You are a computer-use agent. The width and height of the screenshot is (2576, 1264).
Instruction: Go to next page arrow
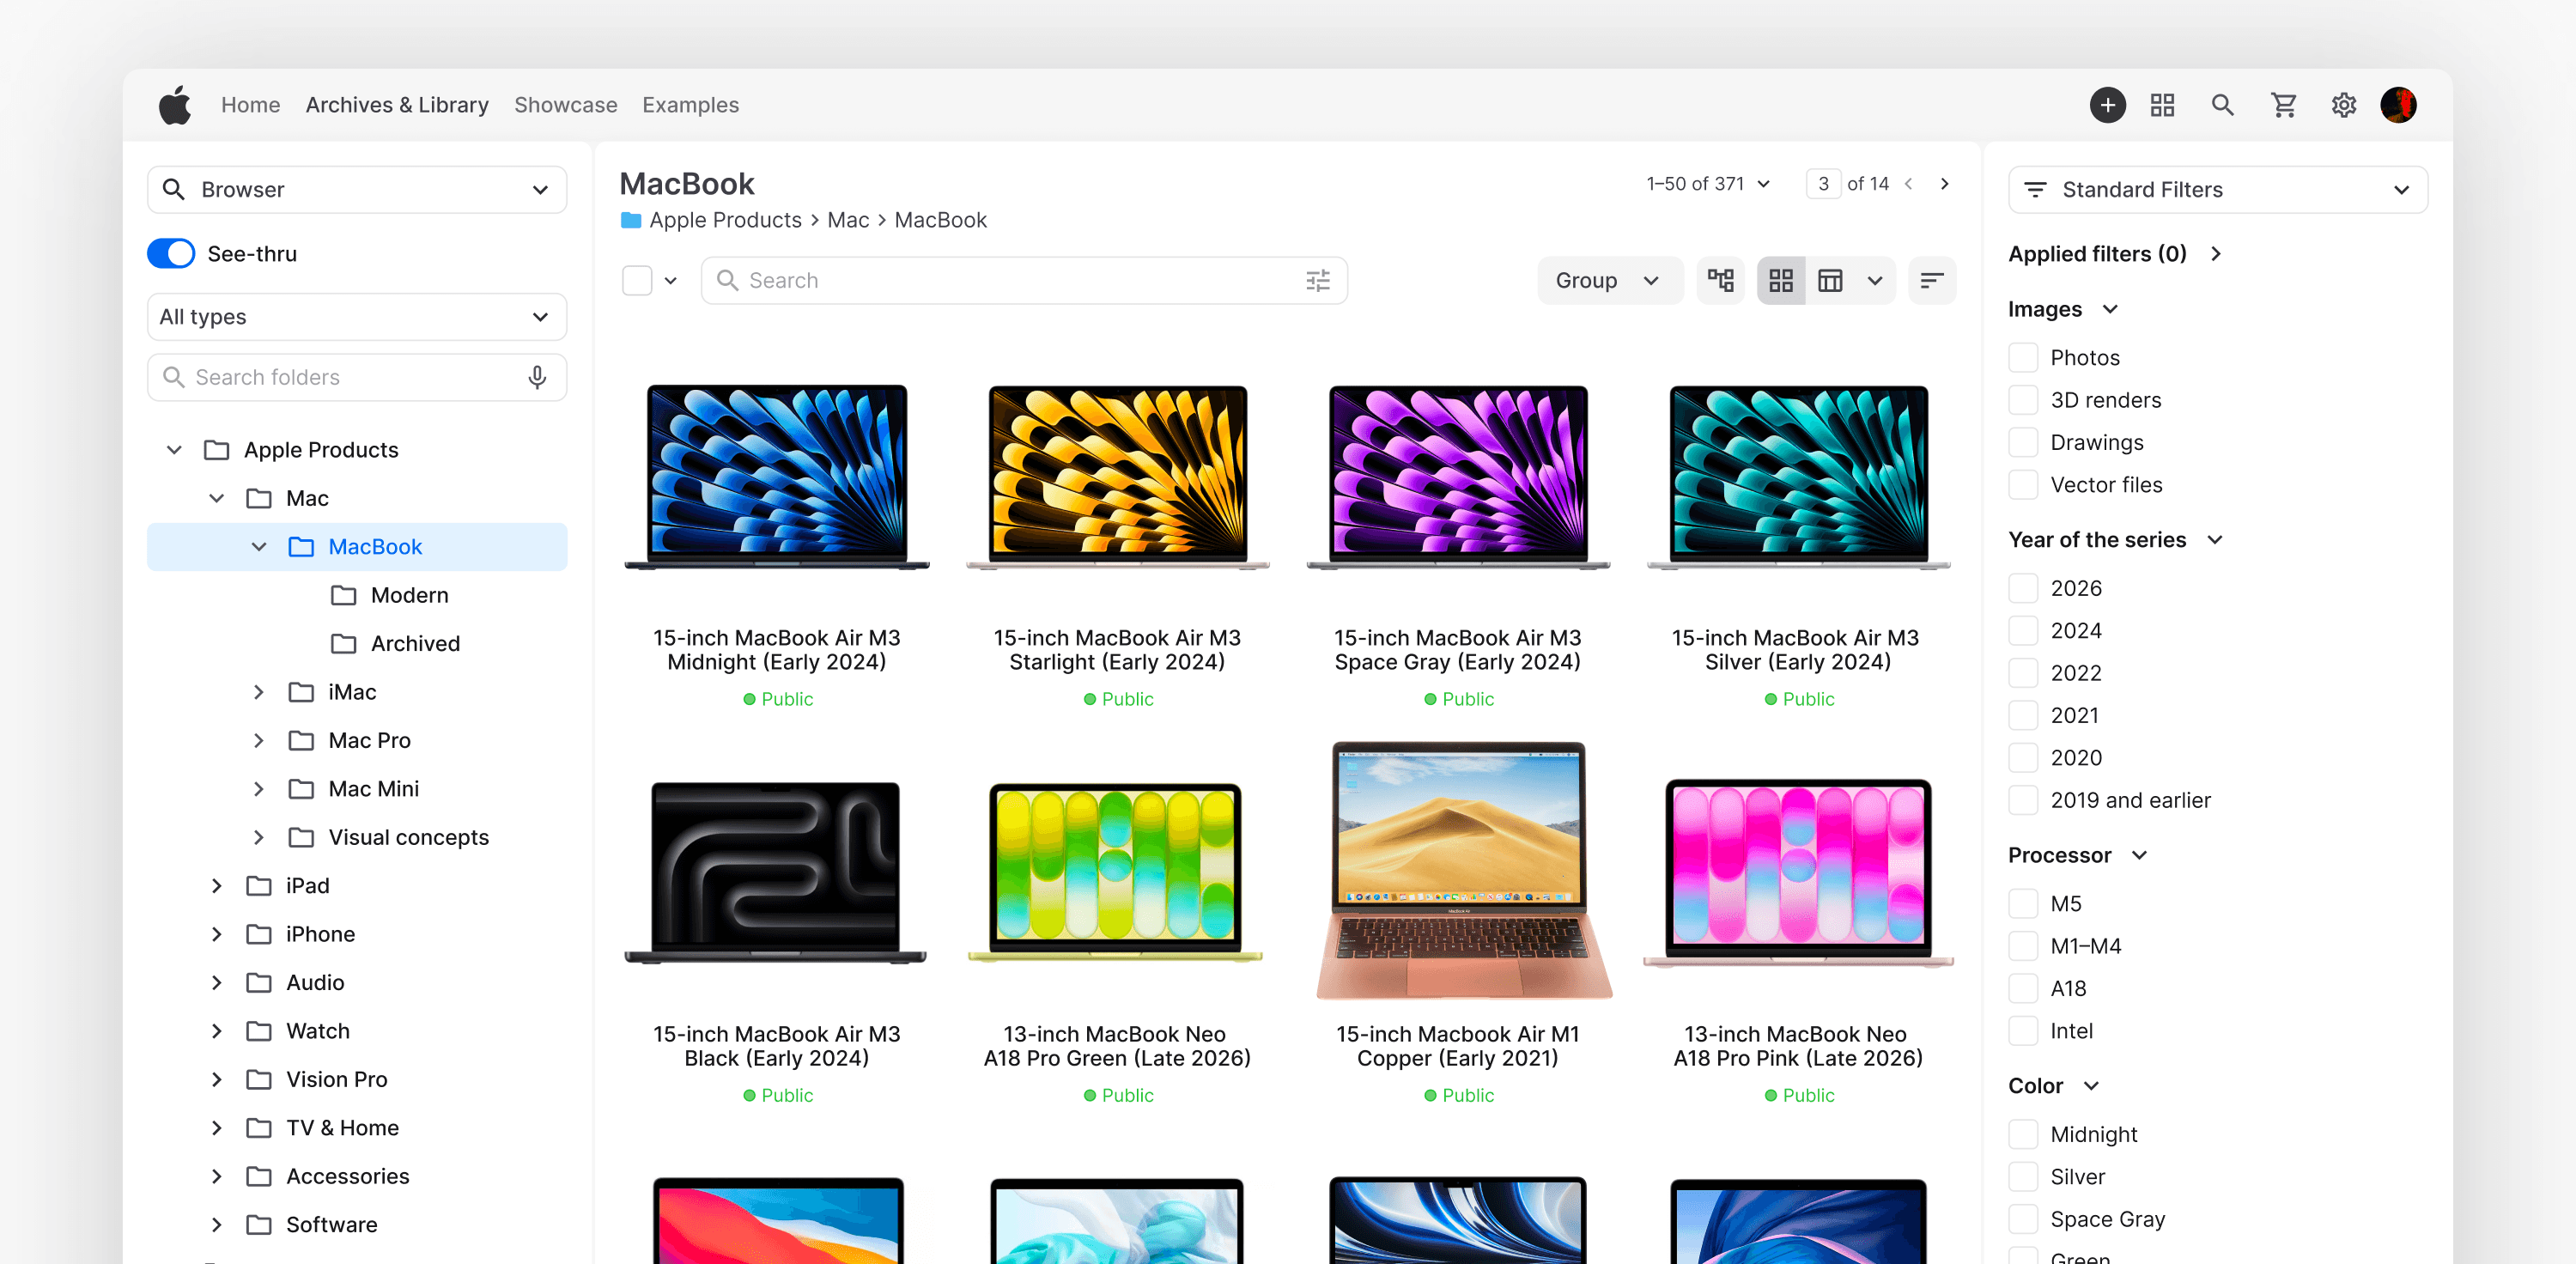pos(1944,184)
